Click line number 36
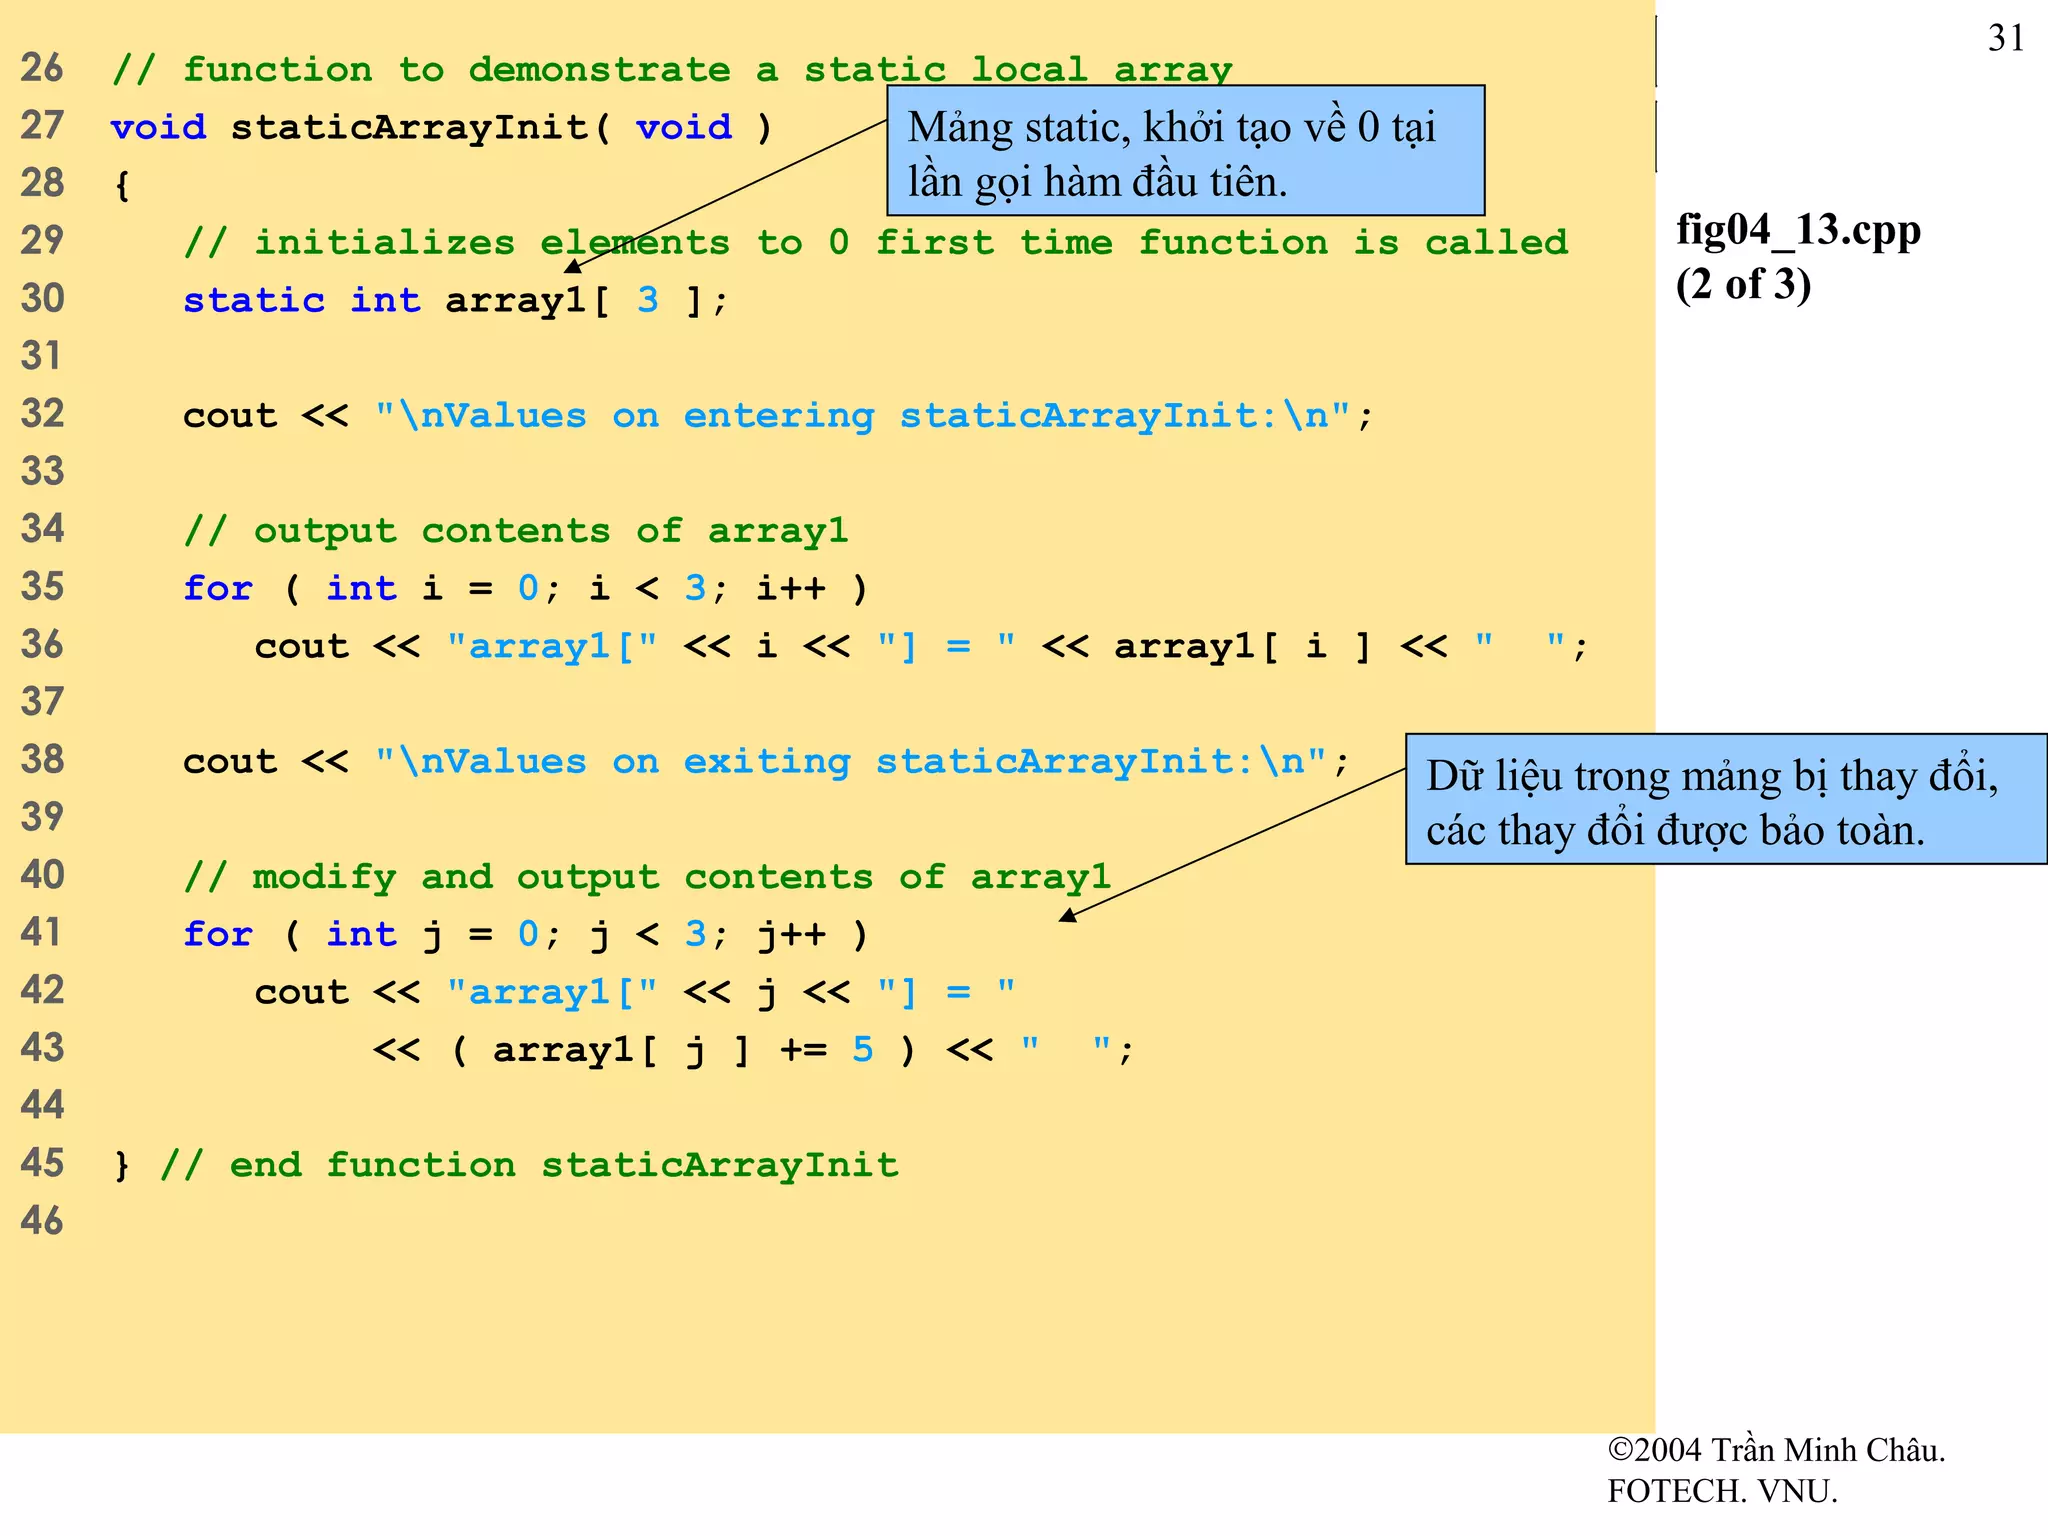Image resolution: width=2048 pixels, height=1536 pixels. pyautogui.click(x=42, y=645)
